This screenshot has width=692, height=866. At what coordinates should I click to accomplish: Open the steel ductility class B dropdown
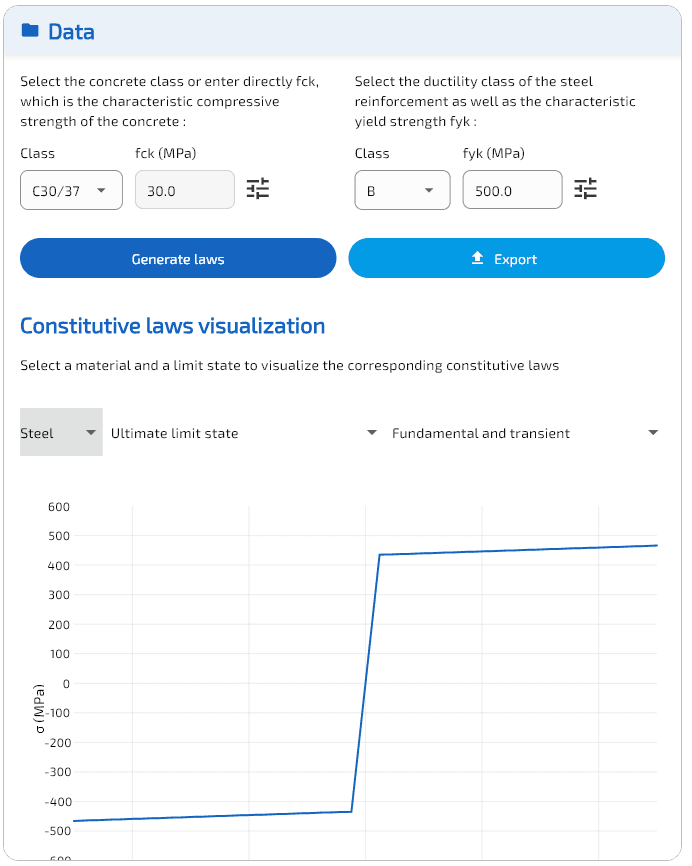pos(401,190)
